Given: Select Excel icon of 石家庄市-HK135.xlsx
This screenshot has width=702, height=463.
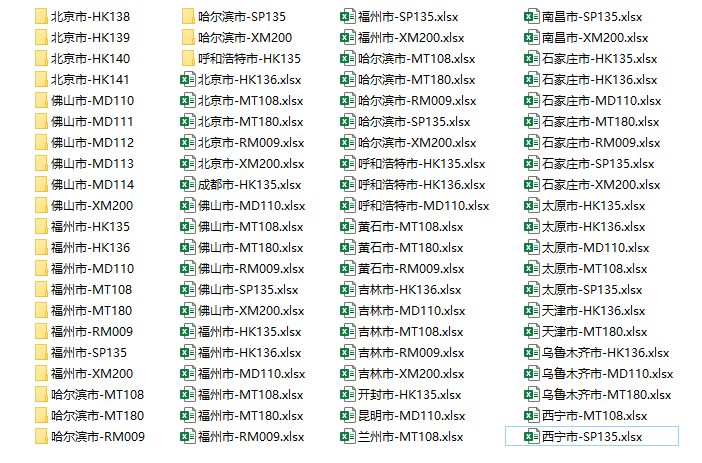Looking at the screenshot, I should 531,59.
